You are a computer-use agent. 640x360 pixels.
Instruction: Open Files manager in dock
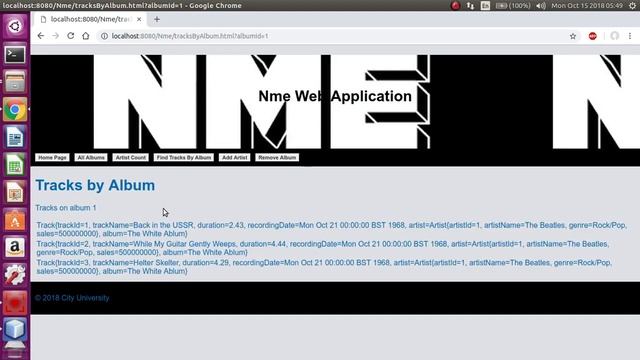pos(15,82)
